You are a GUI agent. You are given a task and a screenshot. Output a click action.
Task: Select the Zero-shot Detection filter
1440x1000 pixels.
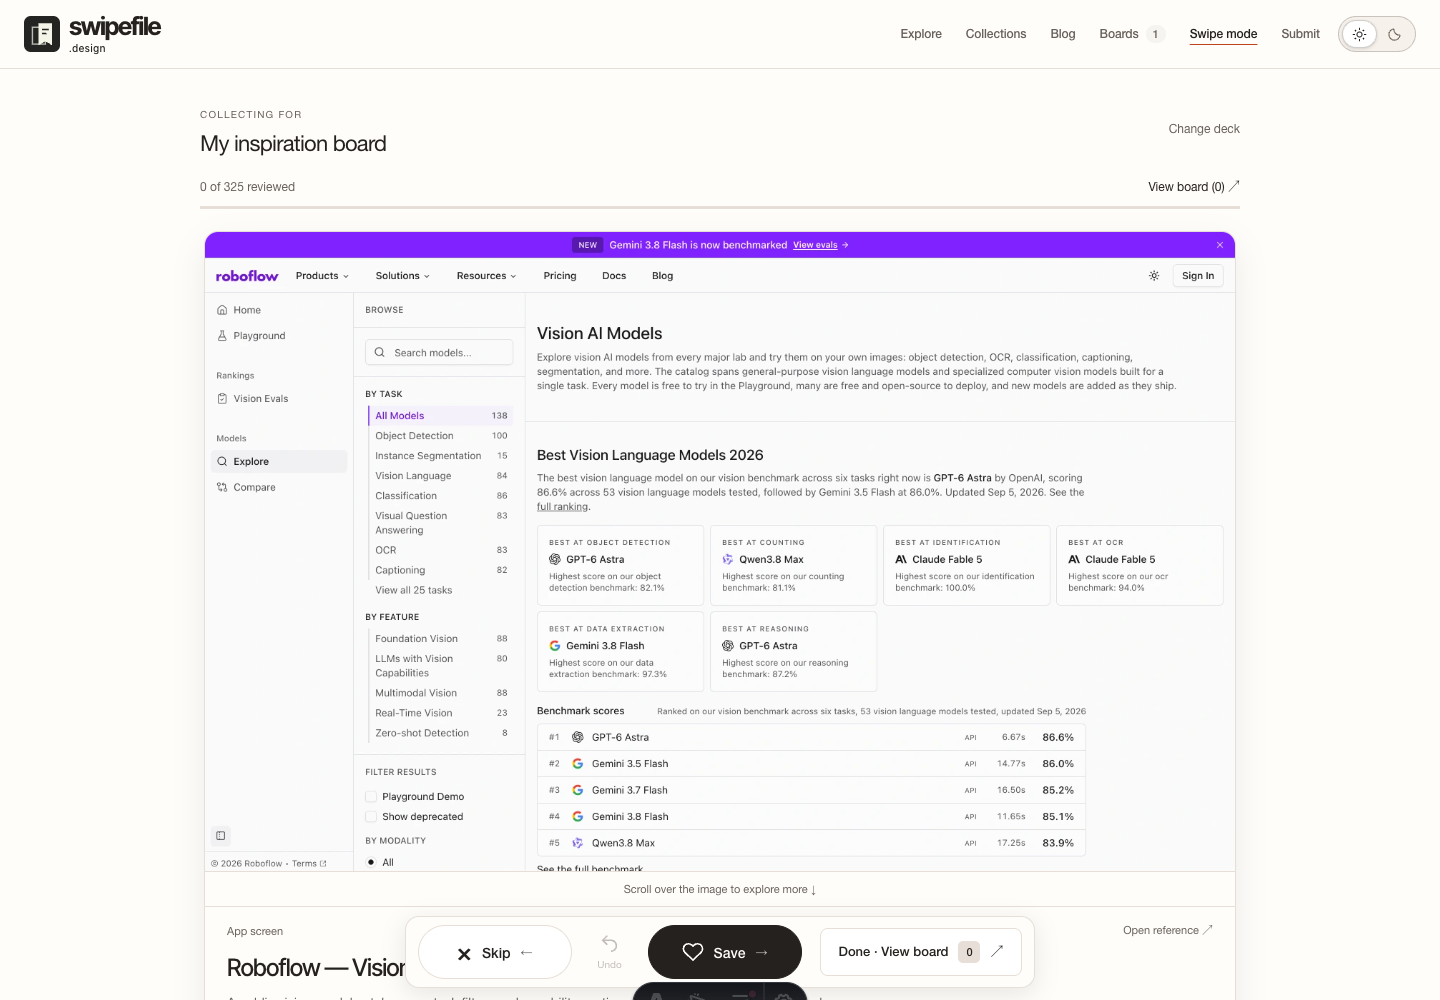pos(440,733)
